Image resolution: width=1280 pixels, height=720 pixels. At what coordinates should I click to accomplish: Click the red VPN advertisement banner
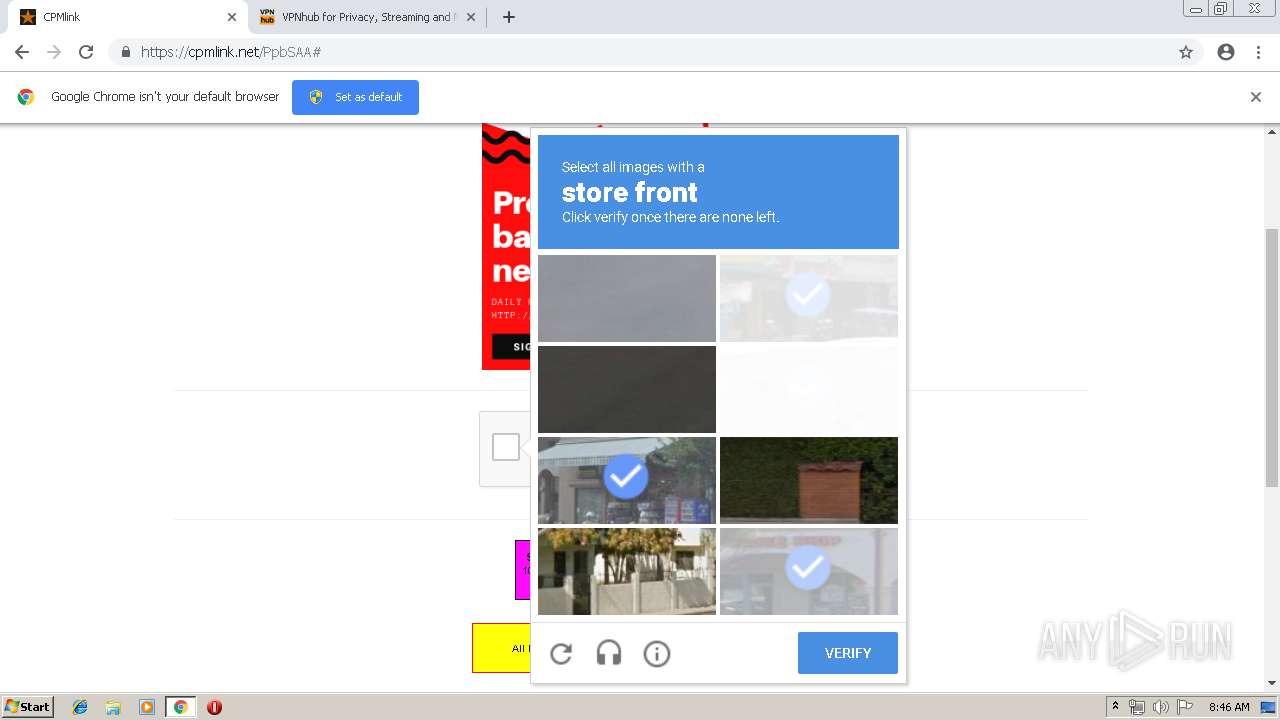pos(506,247)
